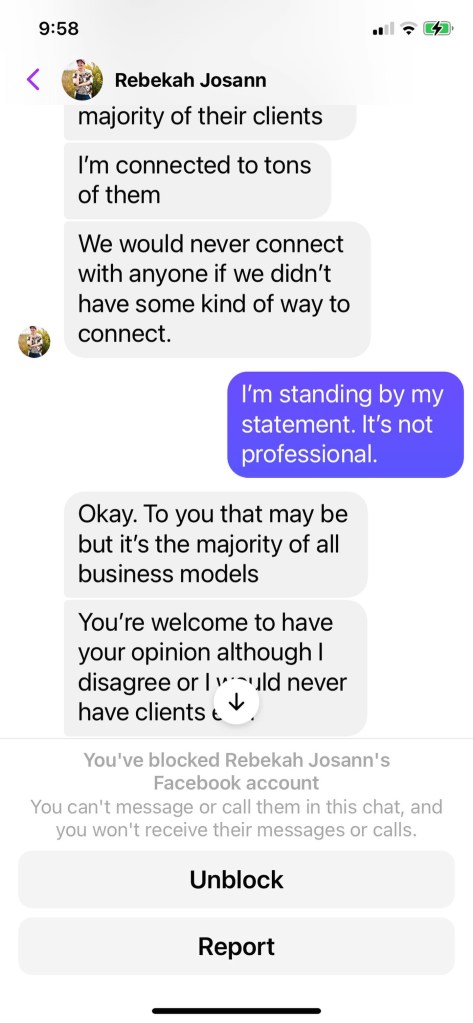Tap the "You can't message or call" description

[236, 819]
